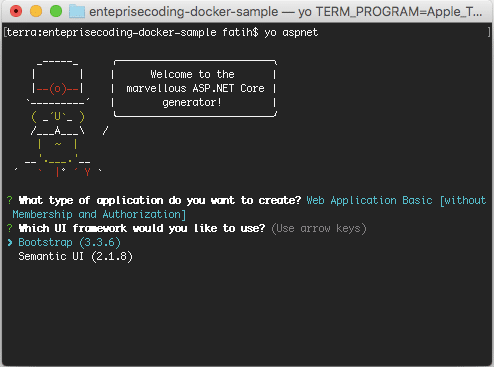This screenshot has width=494, height=367.
Task: Click the red close window button
Action: coord(16,11)
